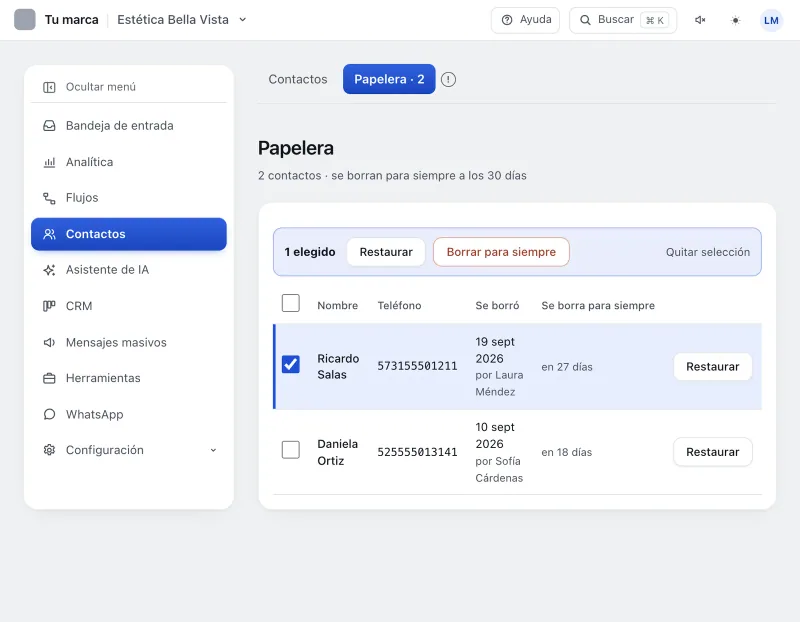Click the Tu marca brand name
Image resolution: width=800 pixels, height=622 pixels.
(71, 20)
